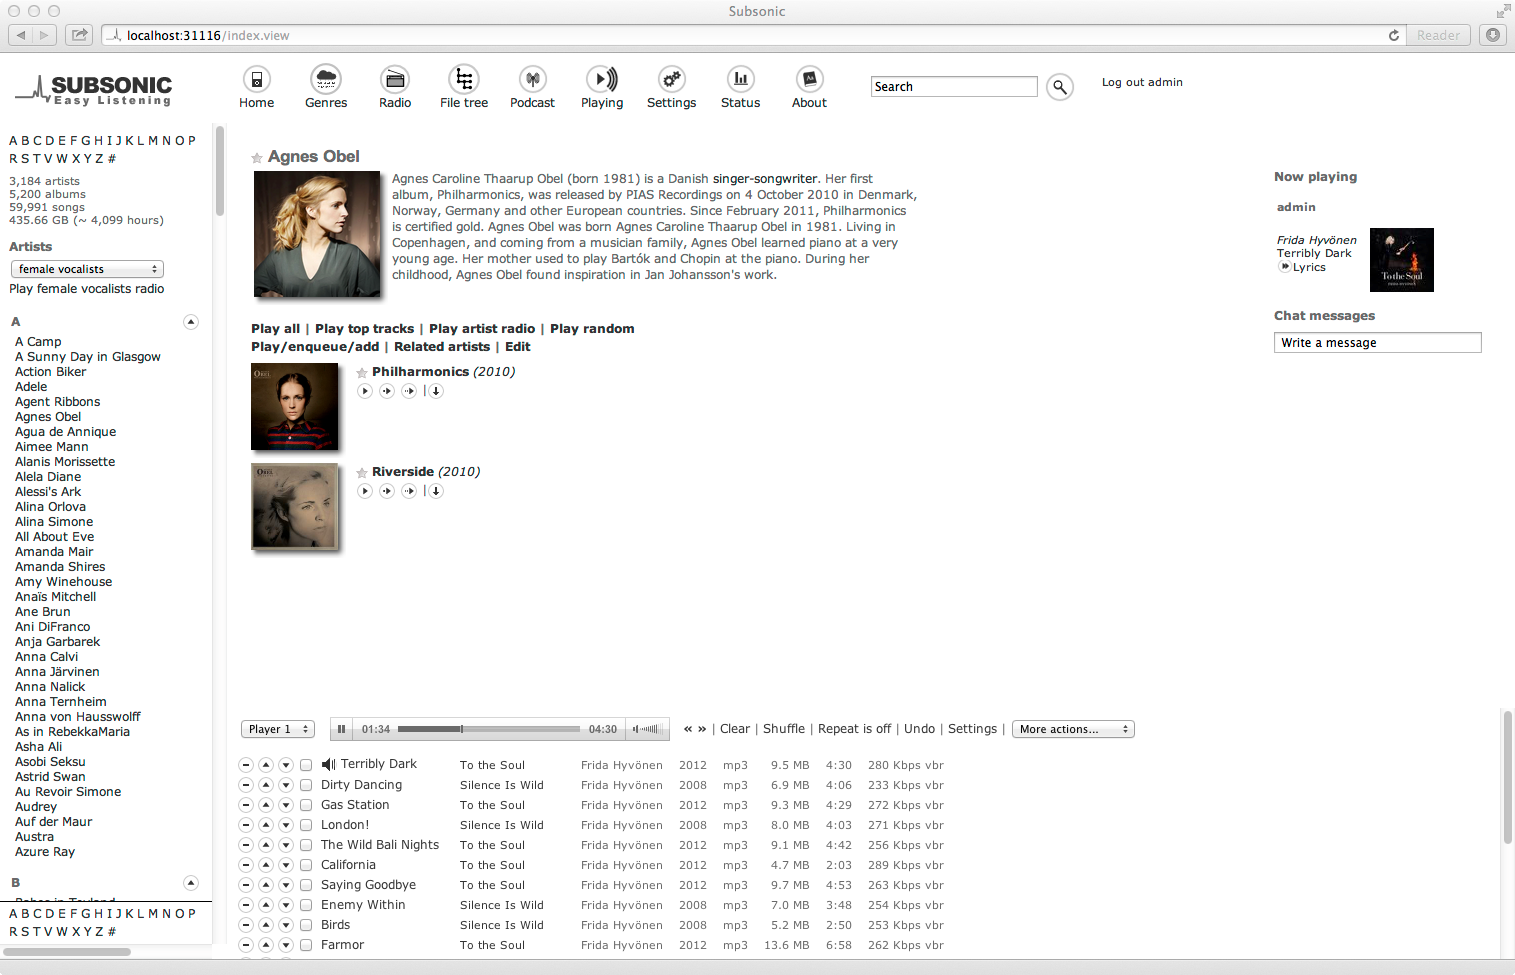Viewport: 1515px width, 975px height.
Task: Check the box for California
Action: tap(306, 865)
